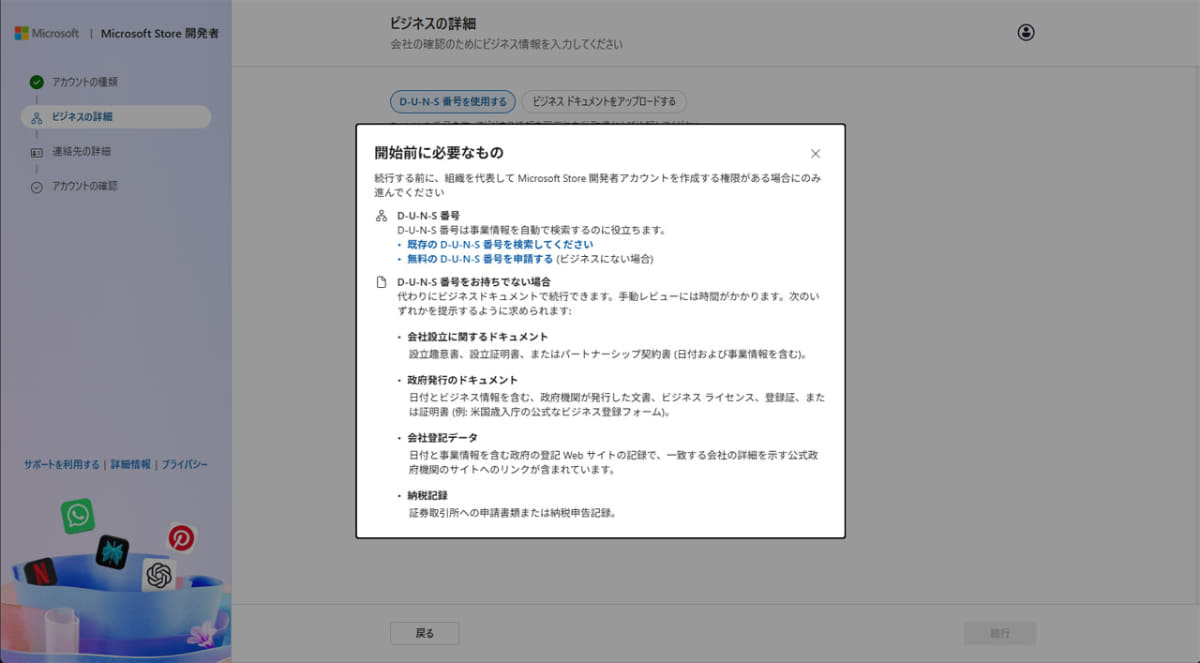Select the D-U-N-S 番号を使用する tab
The height and width of the screenshot is (663, 1200).
pyautogui.click(x=452, y=101)
